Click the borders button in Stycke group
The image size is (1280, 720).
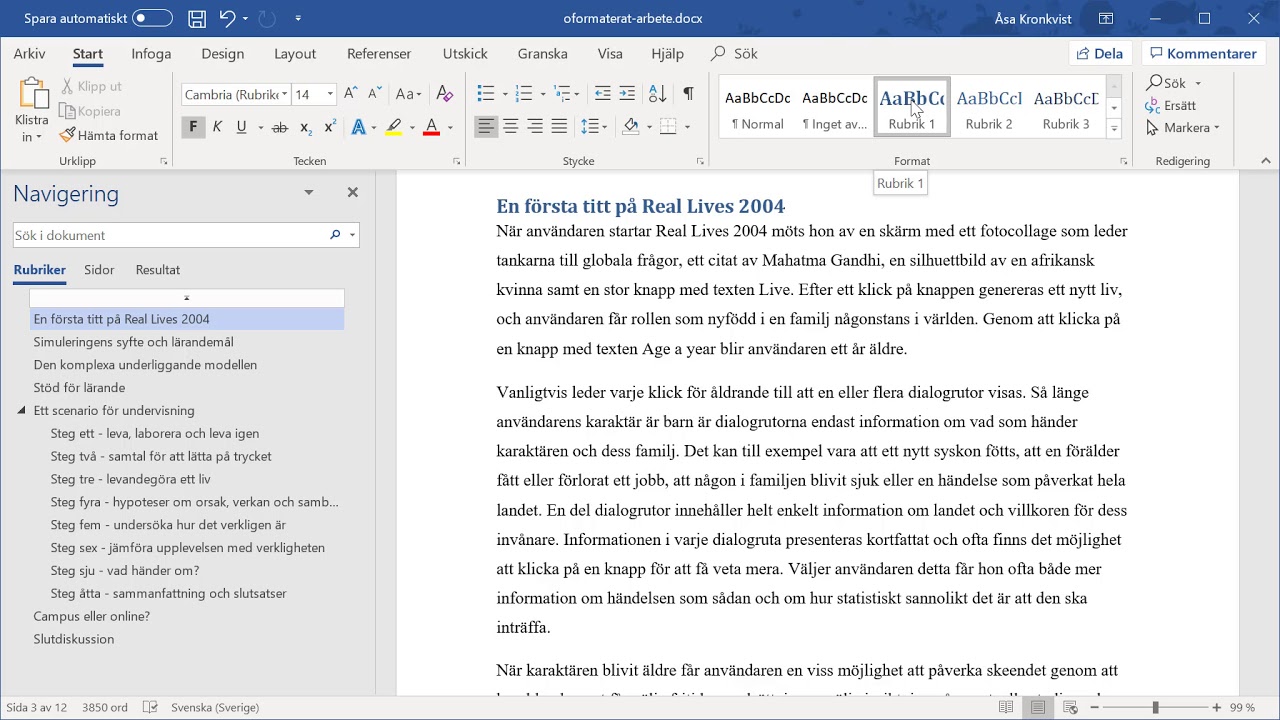click(x=668, y=127)
